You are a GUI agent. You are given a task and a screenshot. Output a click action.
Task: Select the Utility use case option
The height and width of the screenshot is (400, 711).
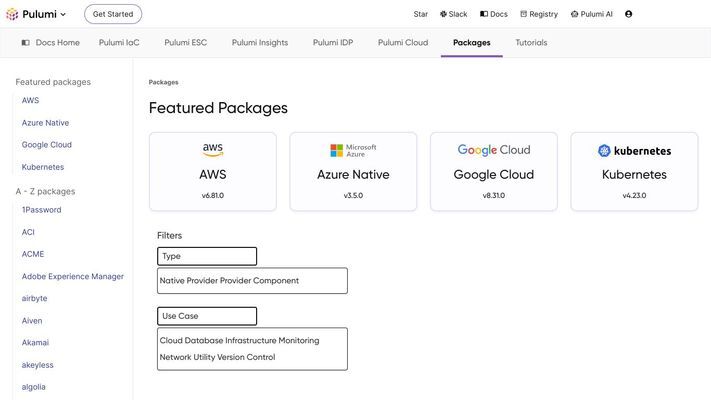coord(204,357)
